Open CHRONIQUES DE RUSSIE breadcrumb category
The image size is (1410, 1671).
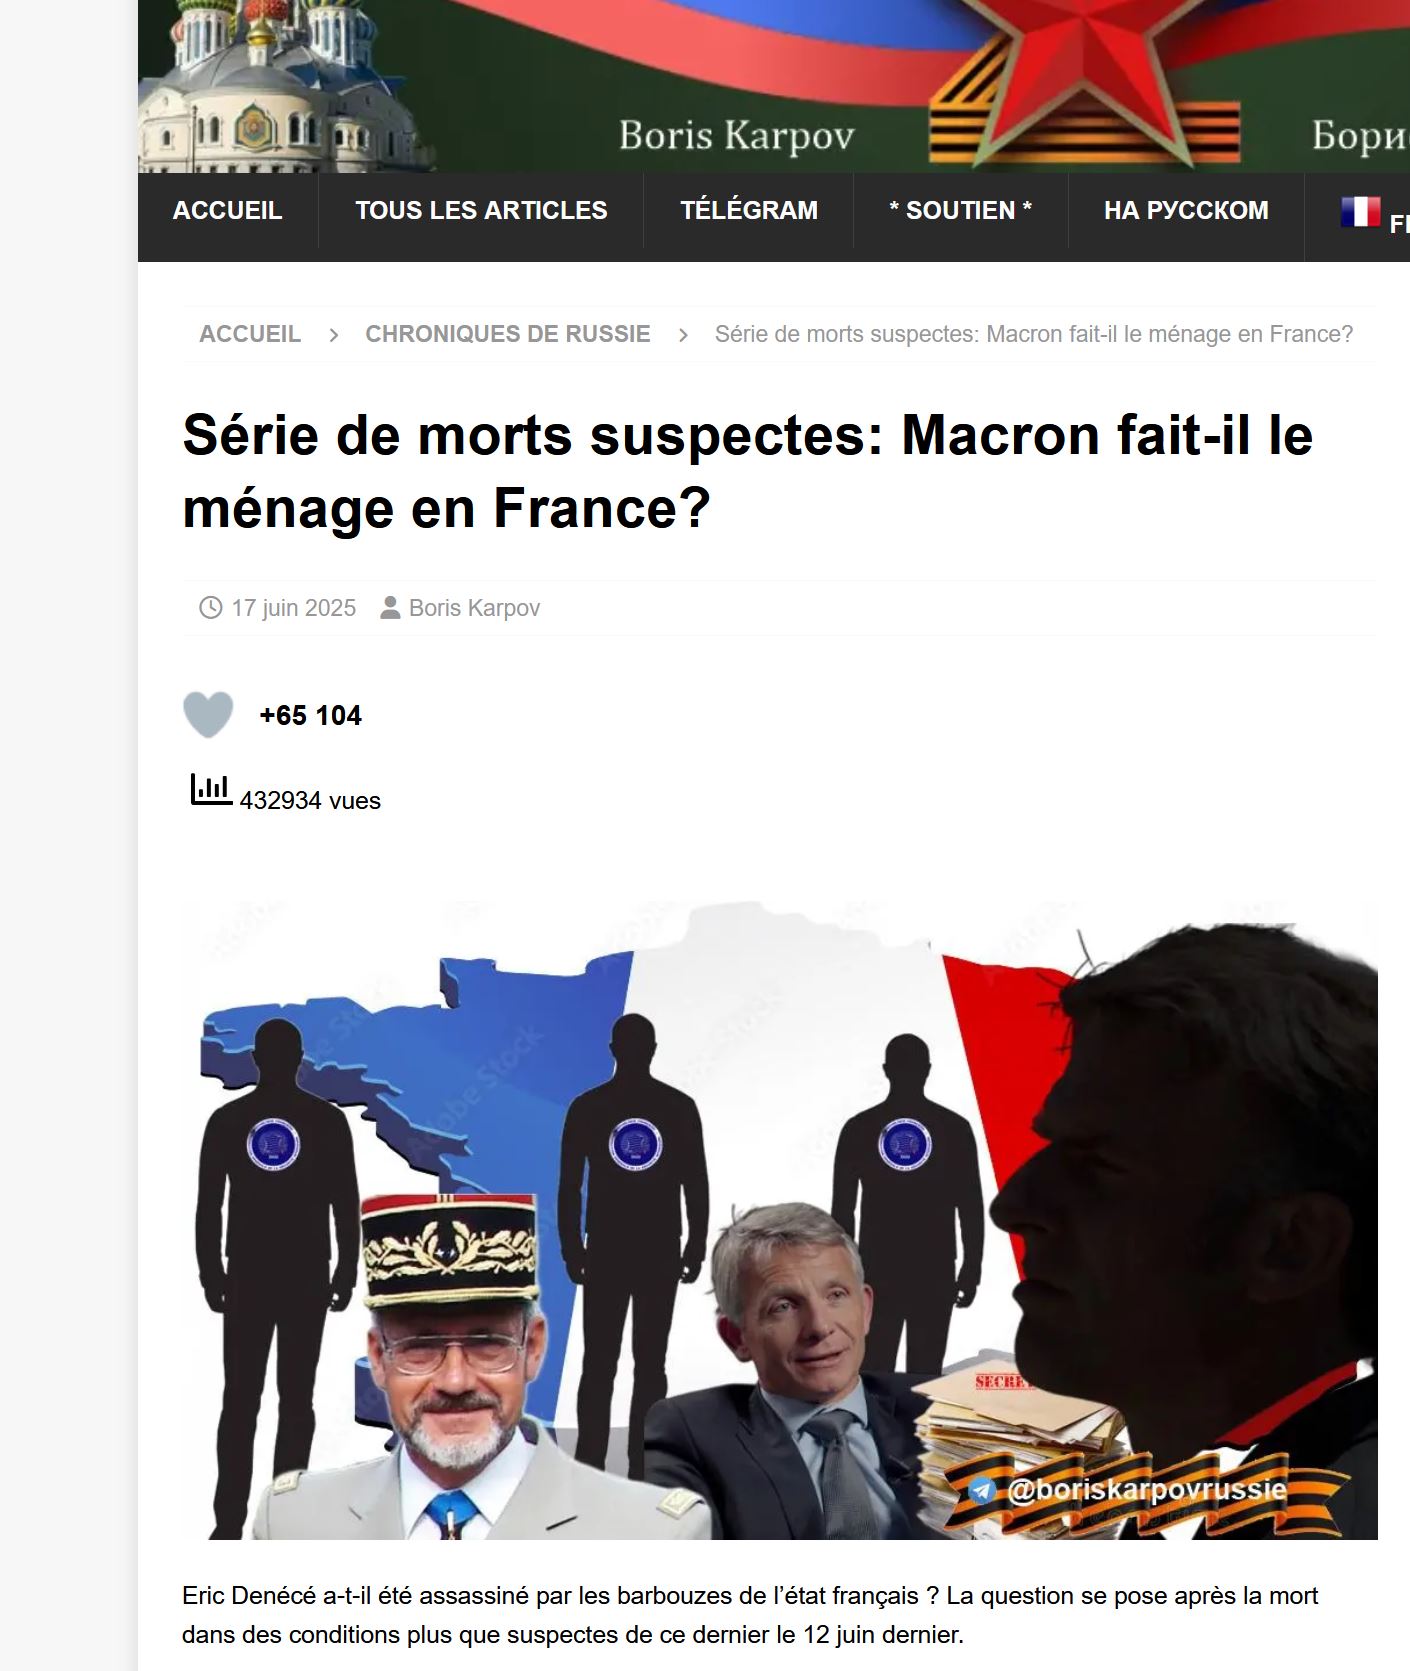508,334
